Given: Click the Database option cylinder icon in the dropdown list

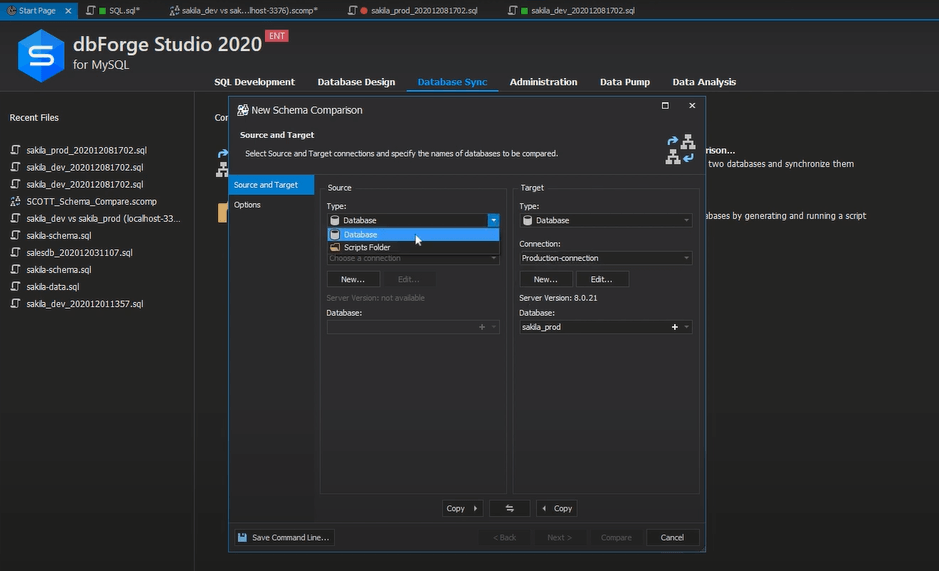Looking at the screenshot, I should pyautogui.click(x=335, y=234).
